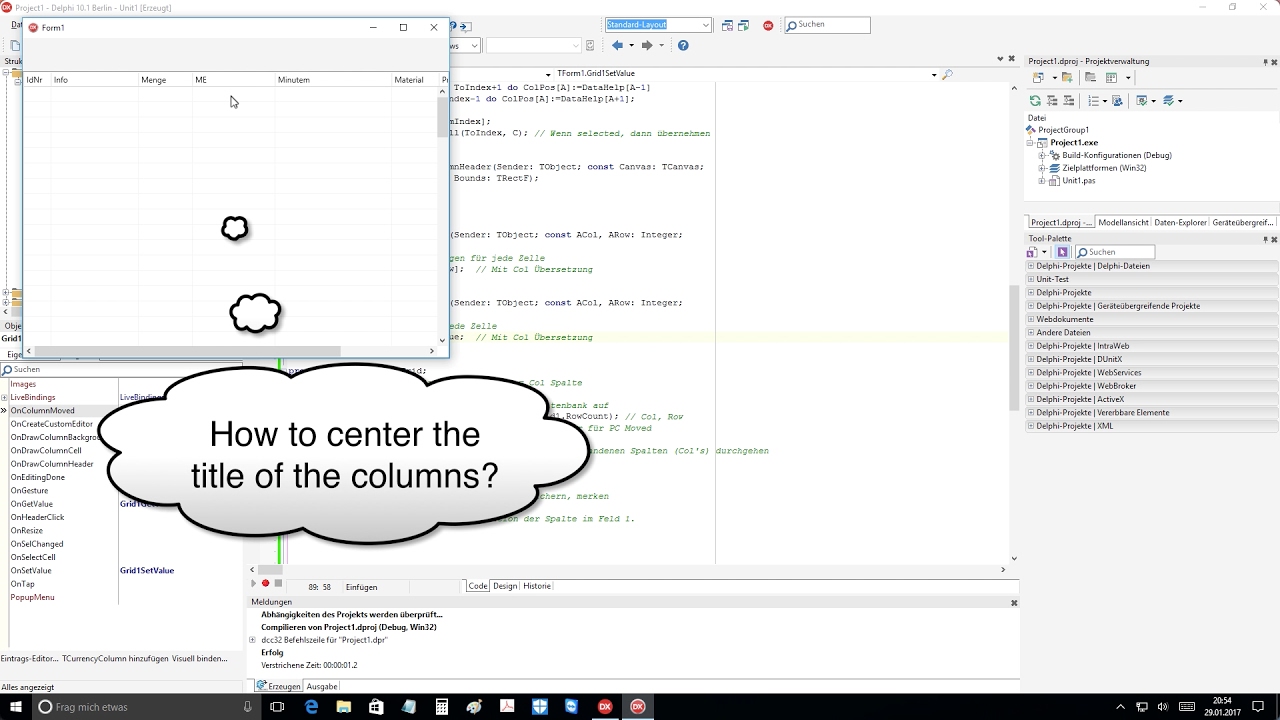Click the Tool-Palette category icon
Screen dimensions: 1280x720
pyautogui.click(x=1032, y=252)
